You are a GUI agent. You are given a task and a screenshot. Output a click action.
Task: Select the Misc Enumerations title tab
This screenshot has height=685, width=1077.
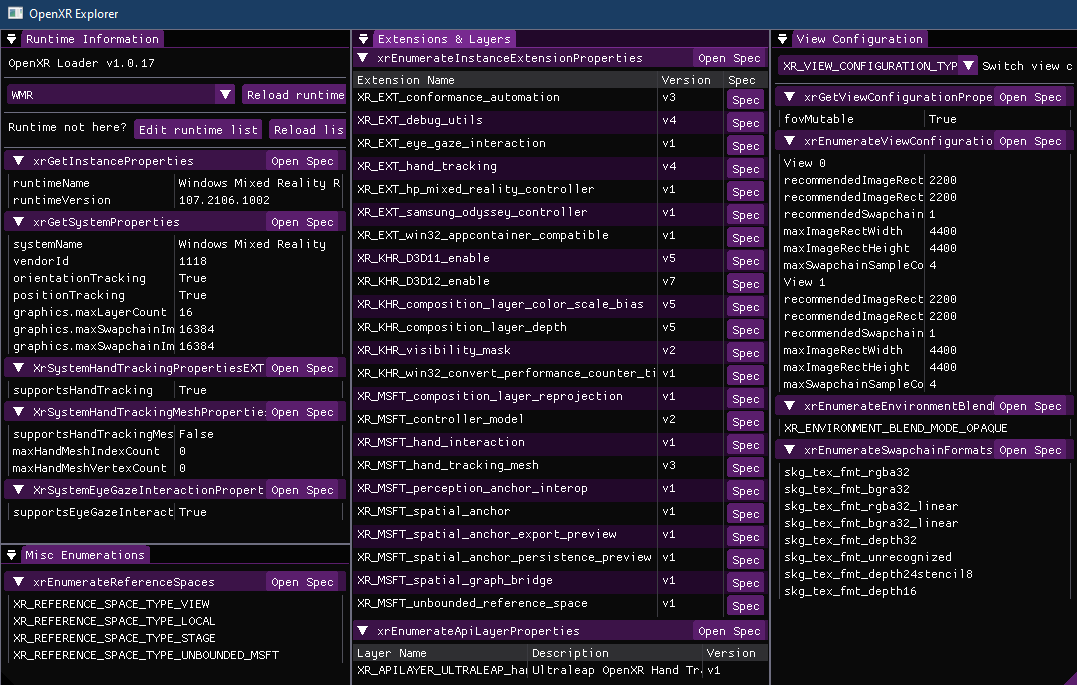(x=85, y=555)
